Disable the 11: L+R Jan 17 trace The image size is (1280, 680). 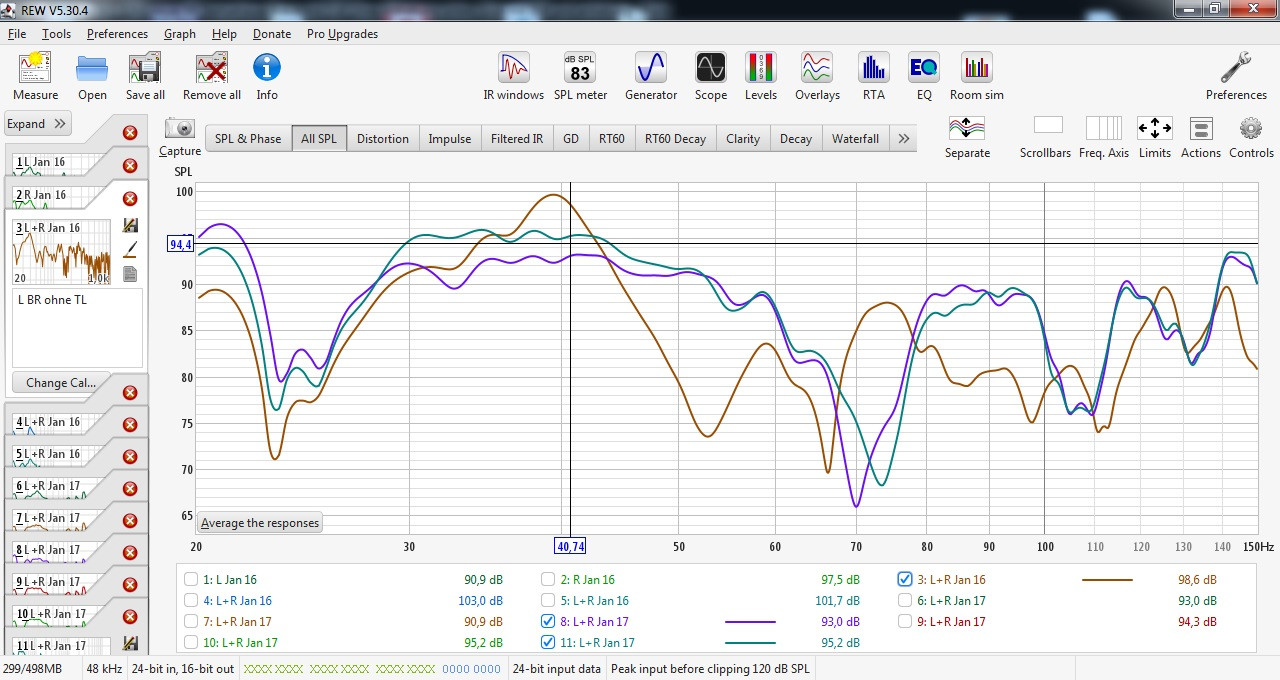[x=548, y=643]
